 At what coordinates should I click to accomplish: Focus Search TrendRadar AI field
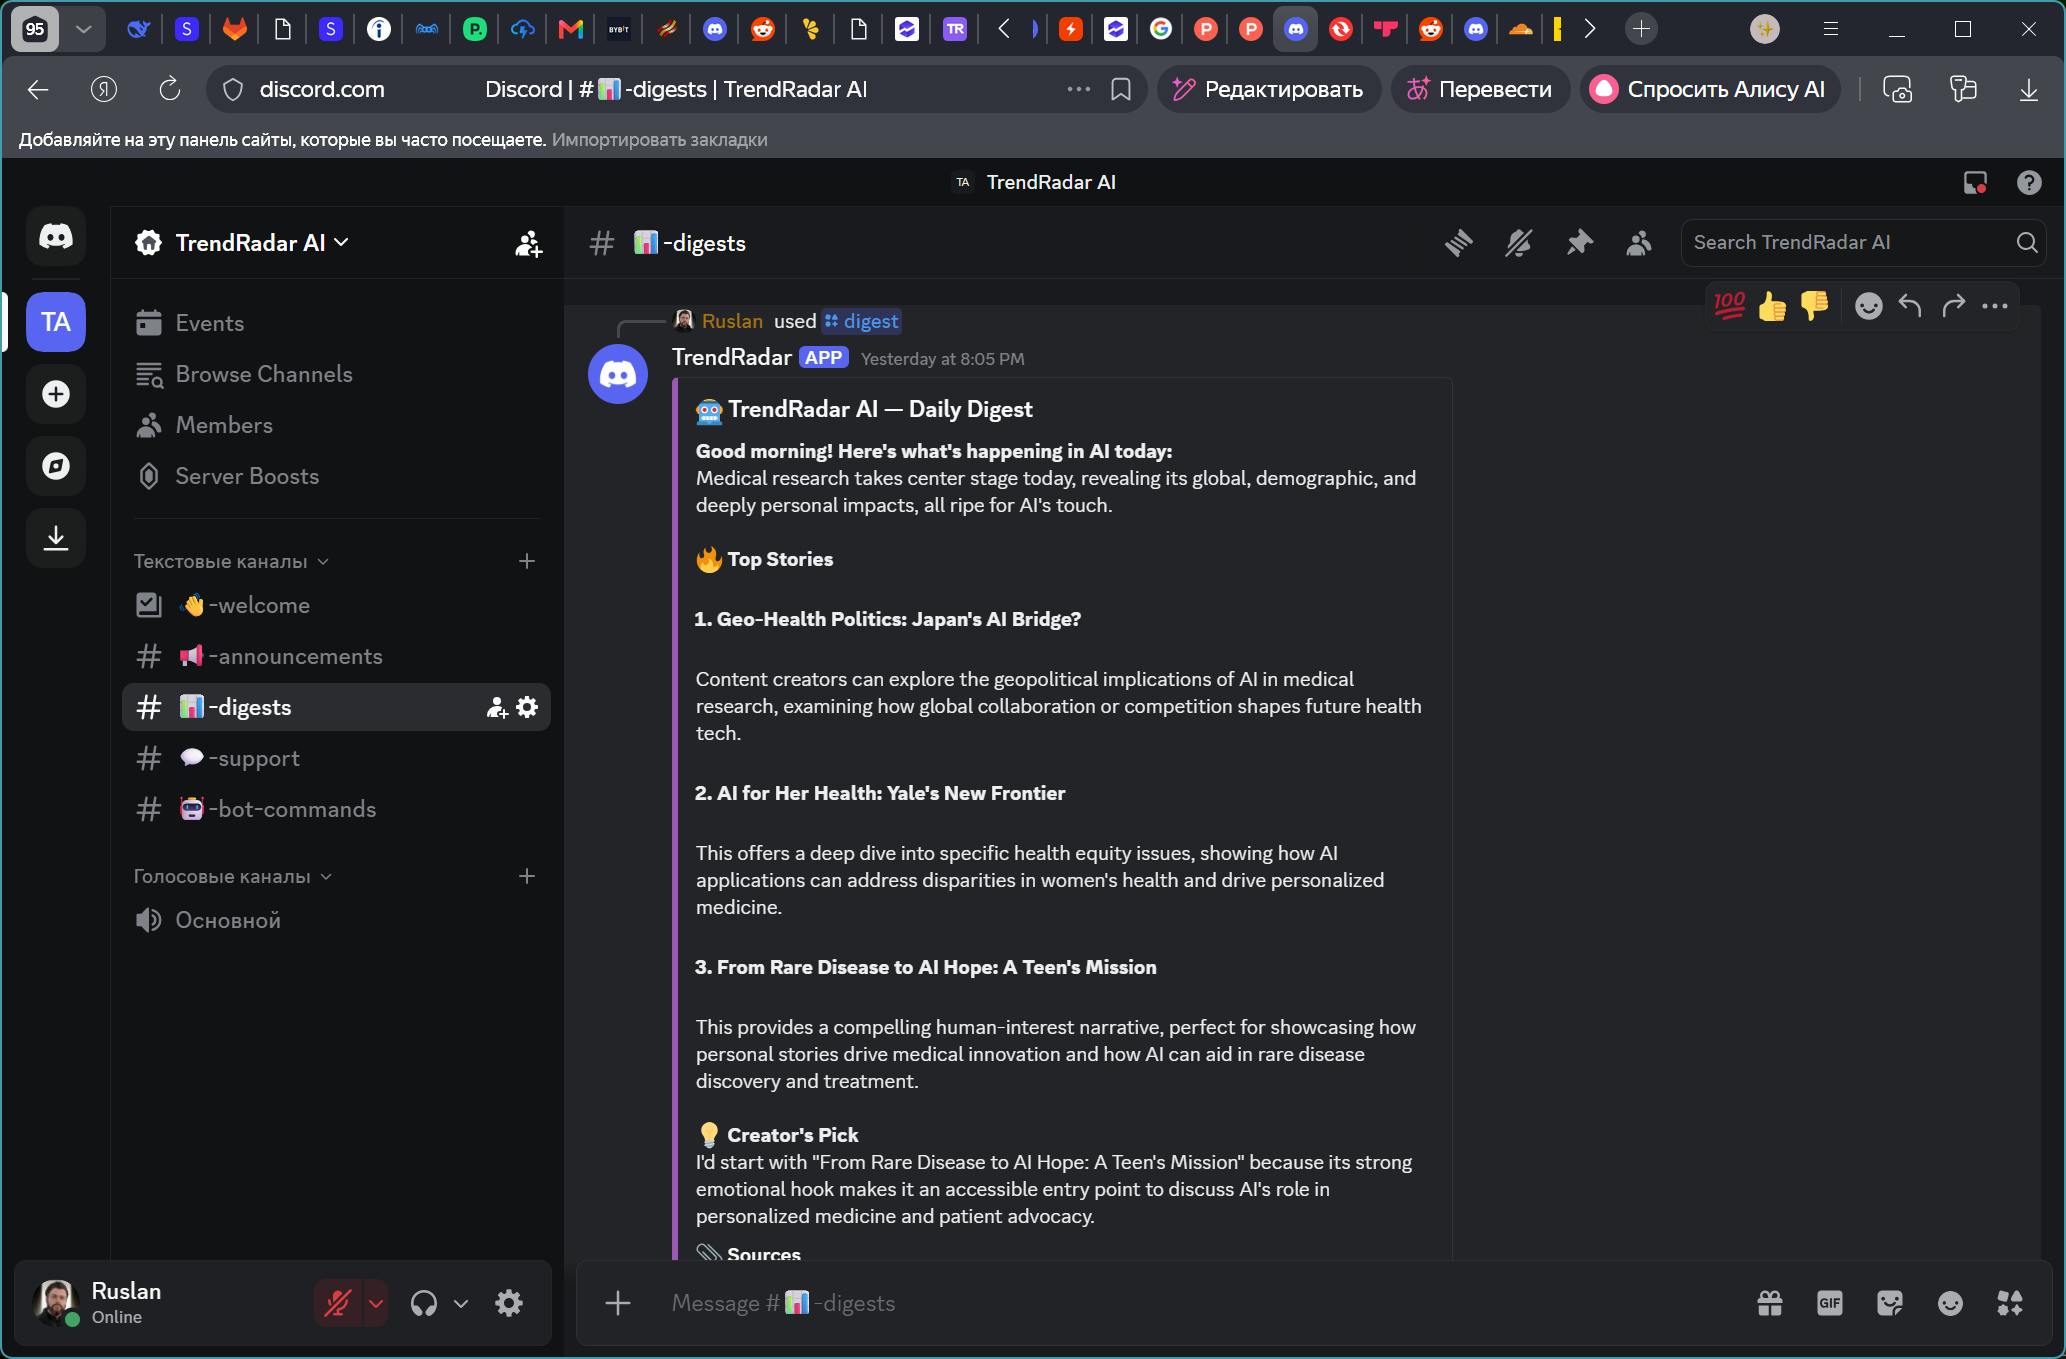point(1862,243)
